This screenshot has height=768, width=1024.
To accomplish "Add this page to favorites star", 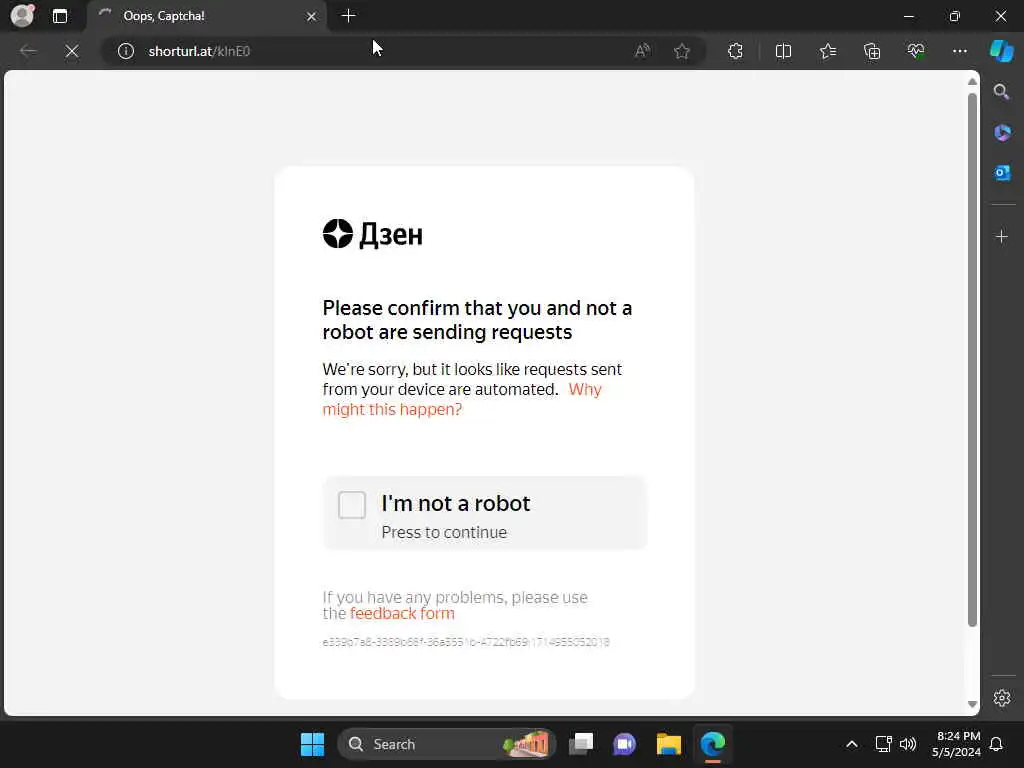I will 682,51.
